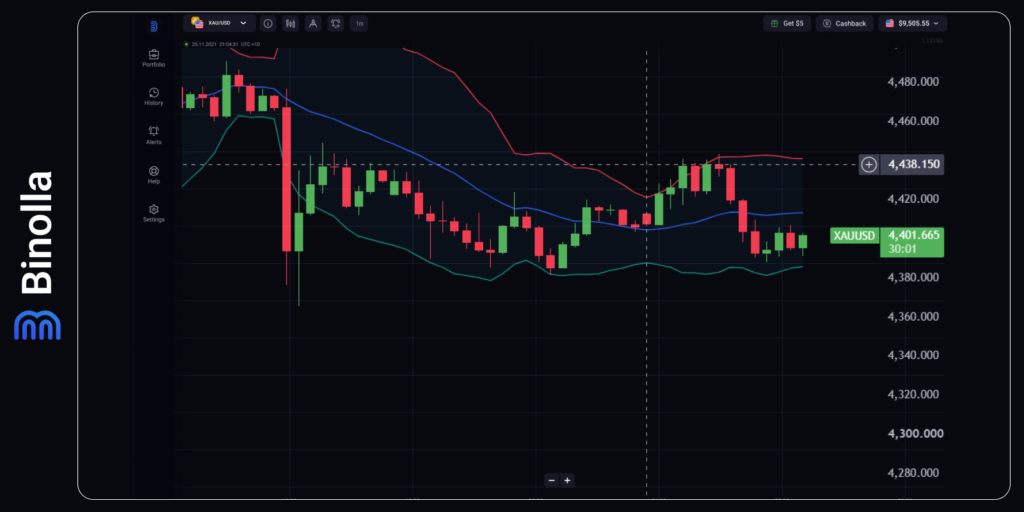Open the Settings panel
Viewport: 1024px width, 512px height.
(x=153, y=213)
